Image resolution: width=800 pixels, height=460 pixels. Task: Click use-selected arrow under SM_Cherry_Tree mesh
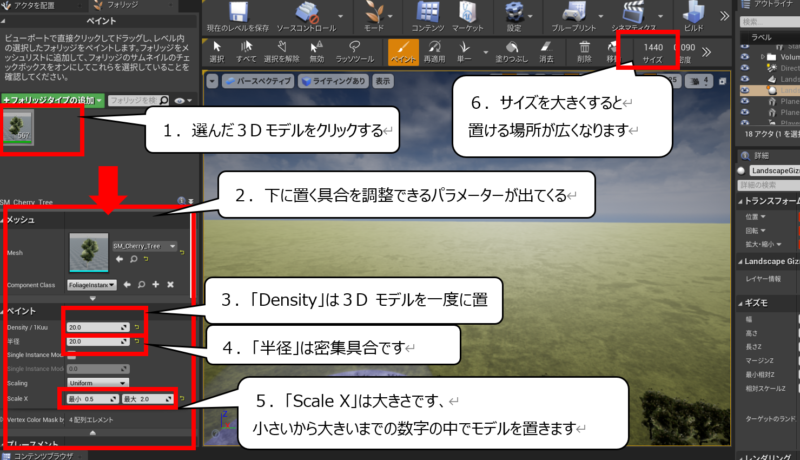tap(119, 259)
